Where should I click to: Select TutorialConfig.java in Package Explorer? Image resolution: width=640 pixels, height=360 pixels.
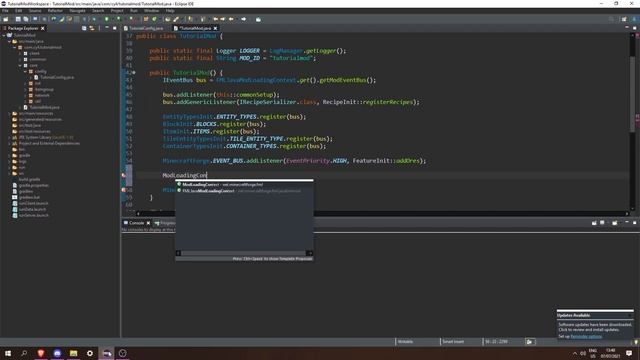tap(57, 77)
